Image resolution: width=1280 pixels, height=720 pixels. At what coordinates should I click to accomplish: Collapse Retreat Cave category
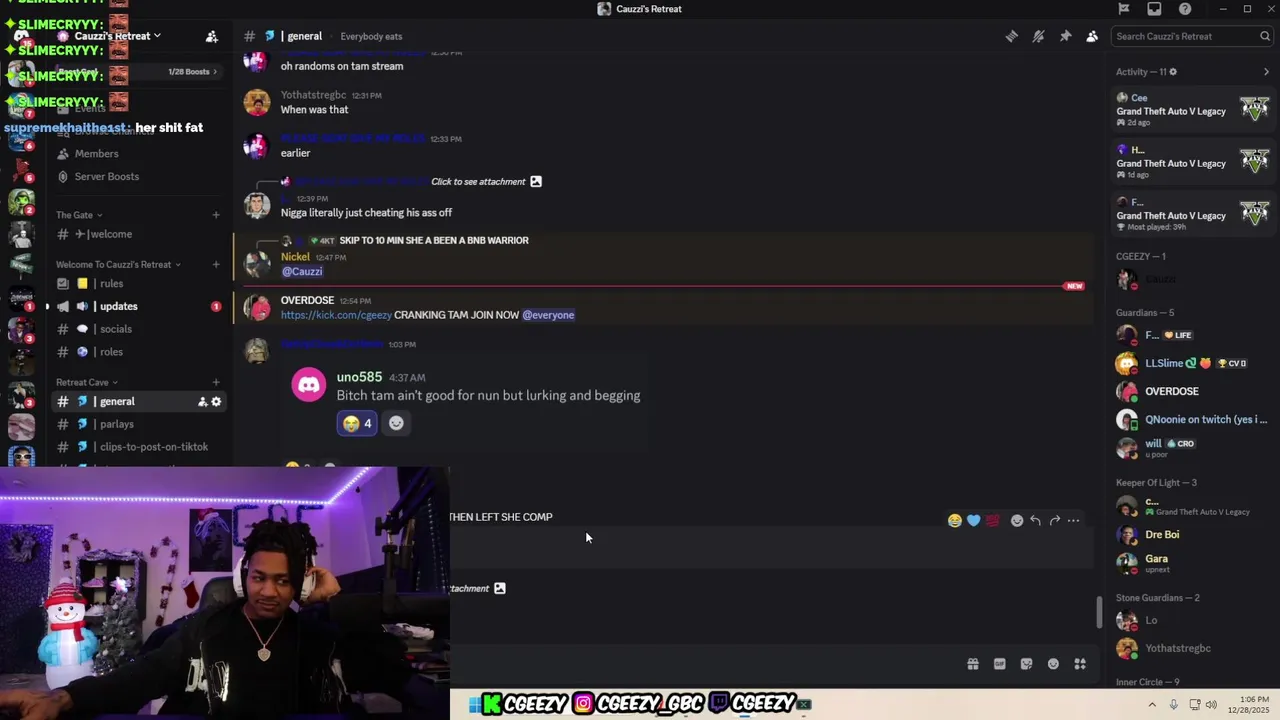(87, 382)
